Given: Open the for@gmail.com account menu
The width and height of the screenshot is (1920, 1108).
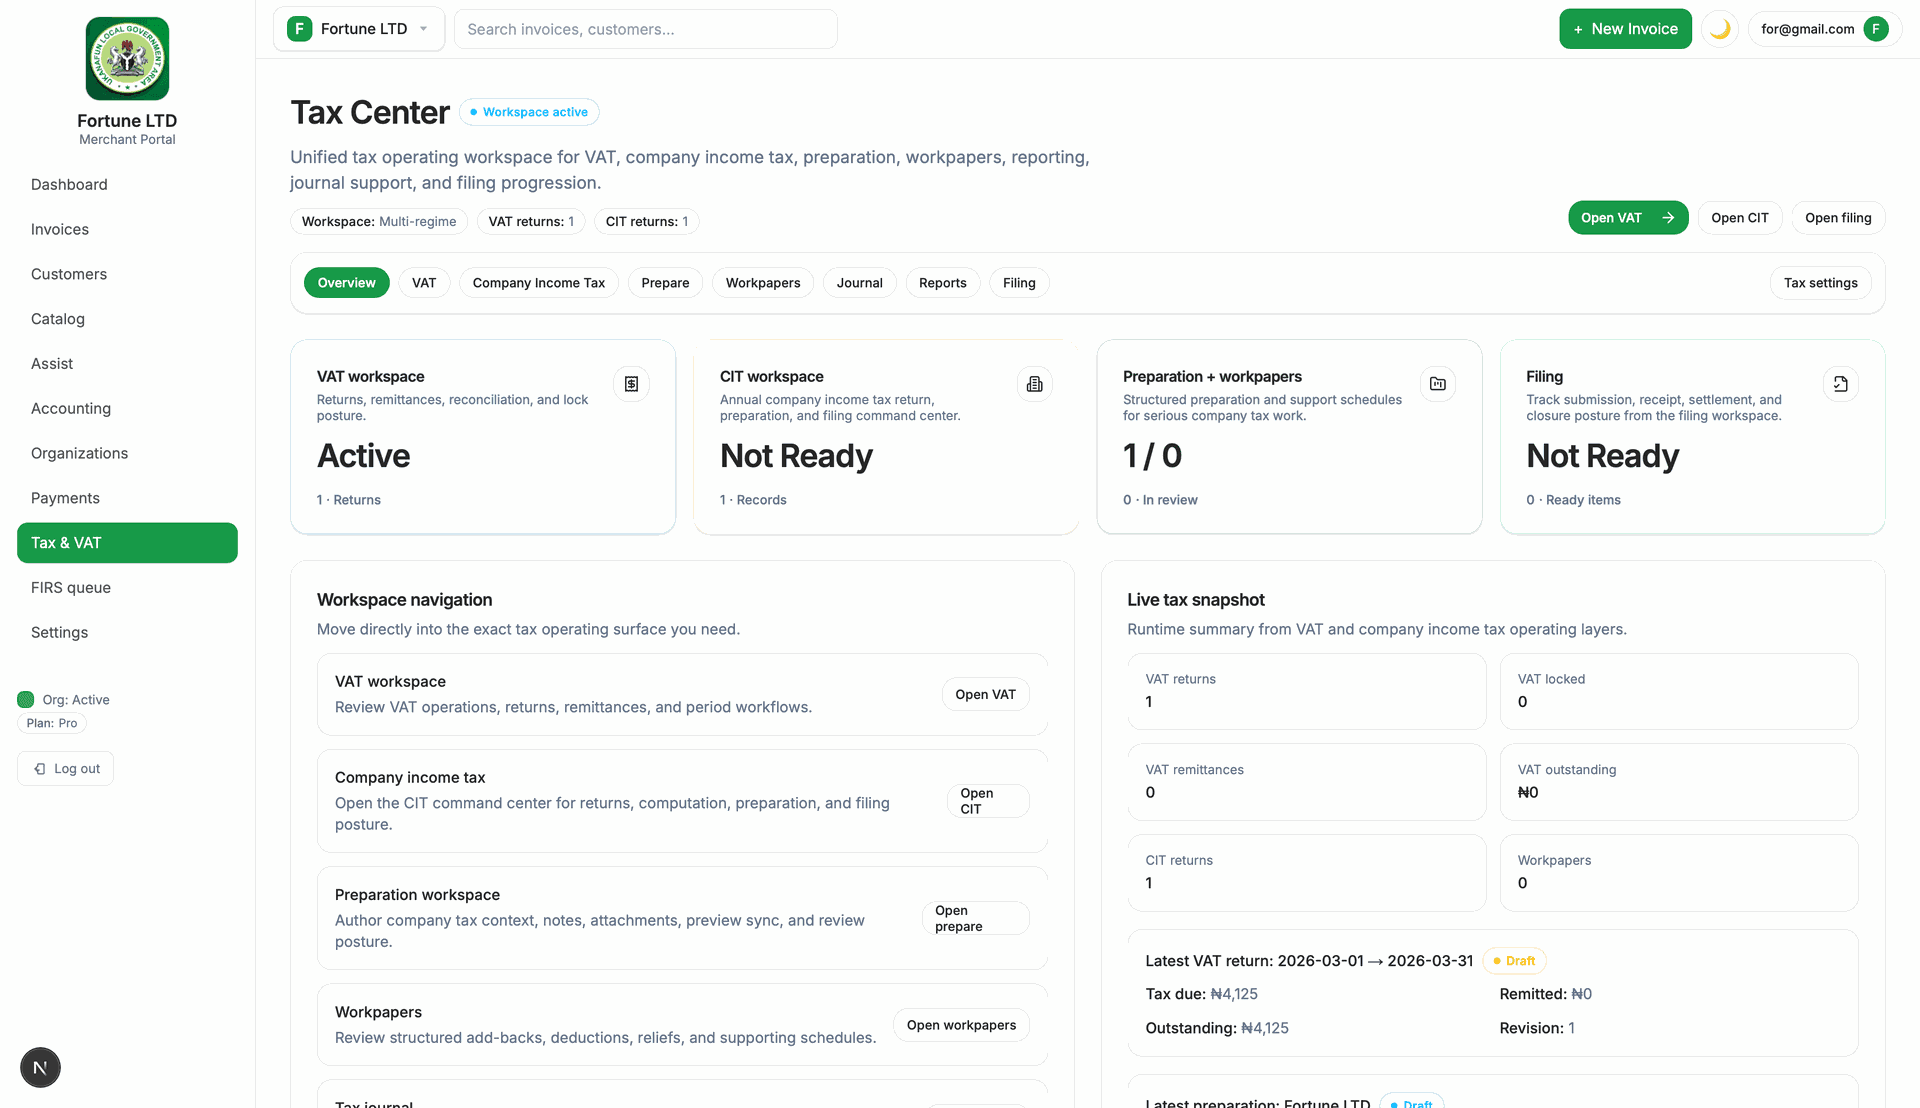Looking at the screenshot, I should (x=1824, y=29).
